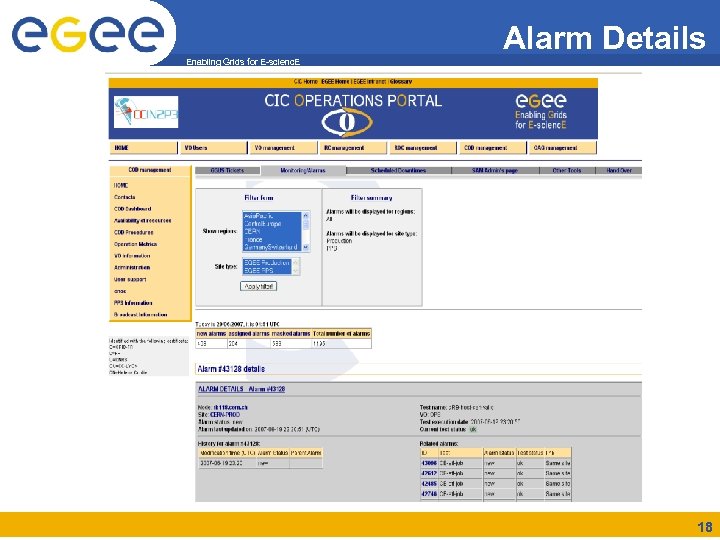Open related alarm ID 42748
Image resolution: width=720 pixels, height=540 pixels.
[429, 494]
